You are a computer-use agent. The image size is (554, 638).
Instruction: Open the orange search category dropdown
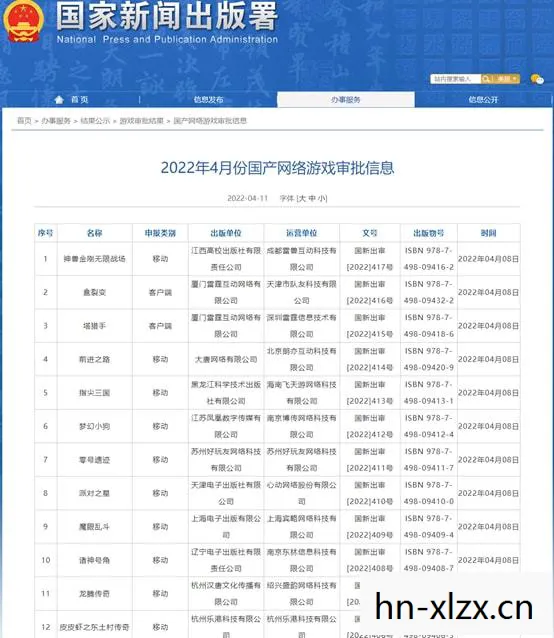tap(506, 79)
